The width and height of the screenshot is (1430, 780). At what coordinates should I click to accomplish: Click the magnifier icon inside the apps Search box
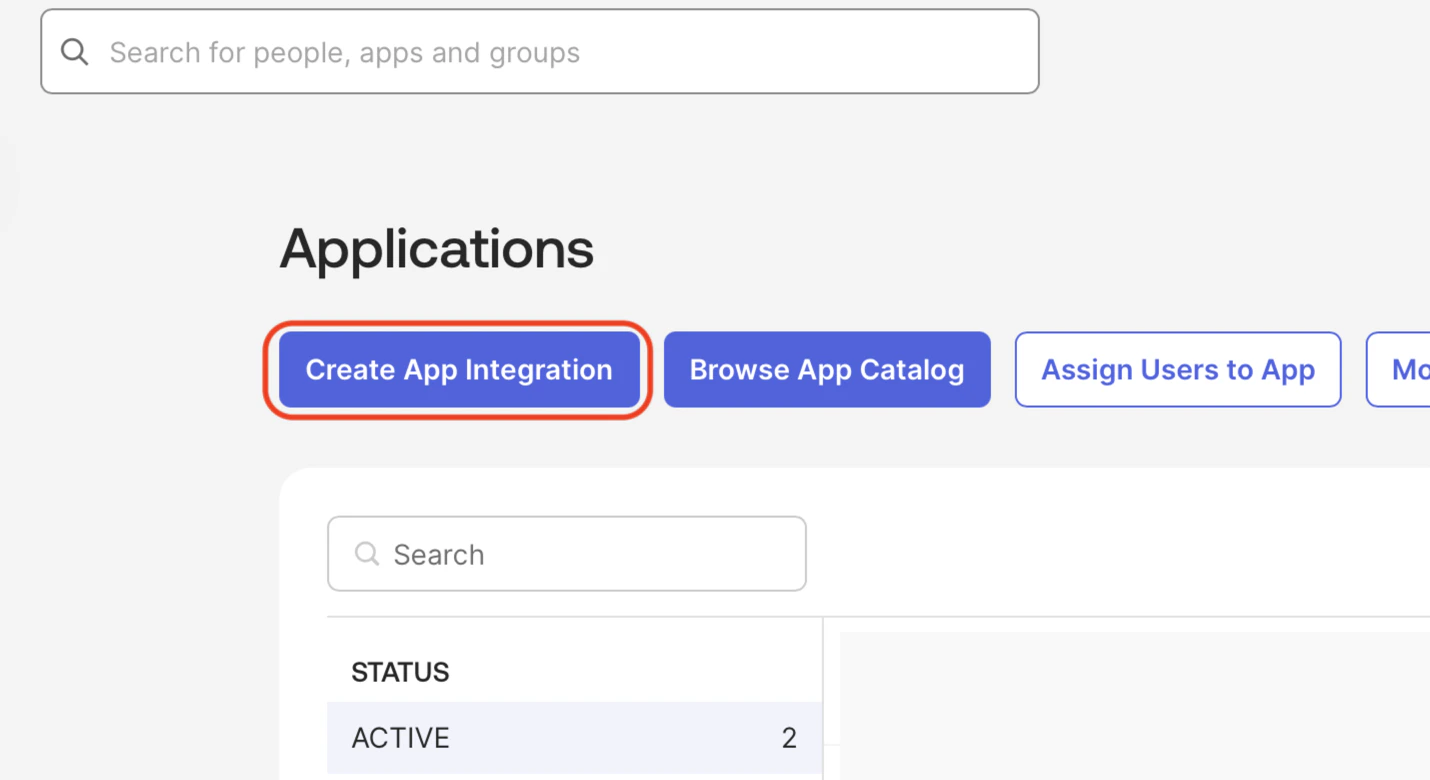point(366,553)
